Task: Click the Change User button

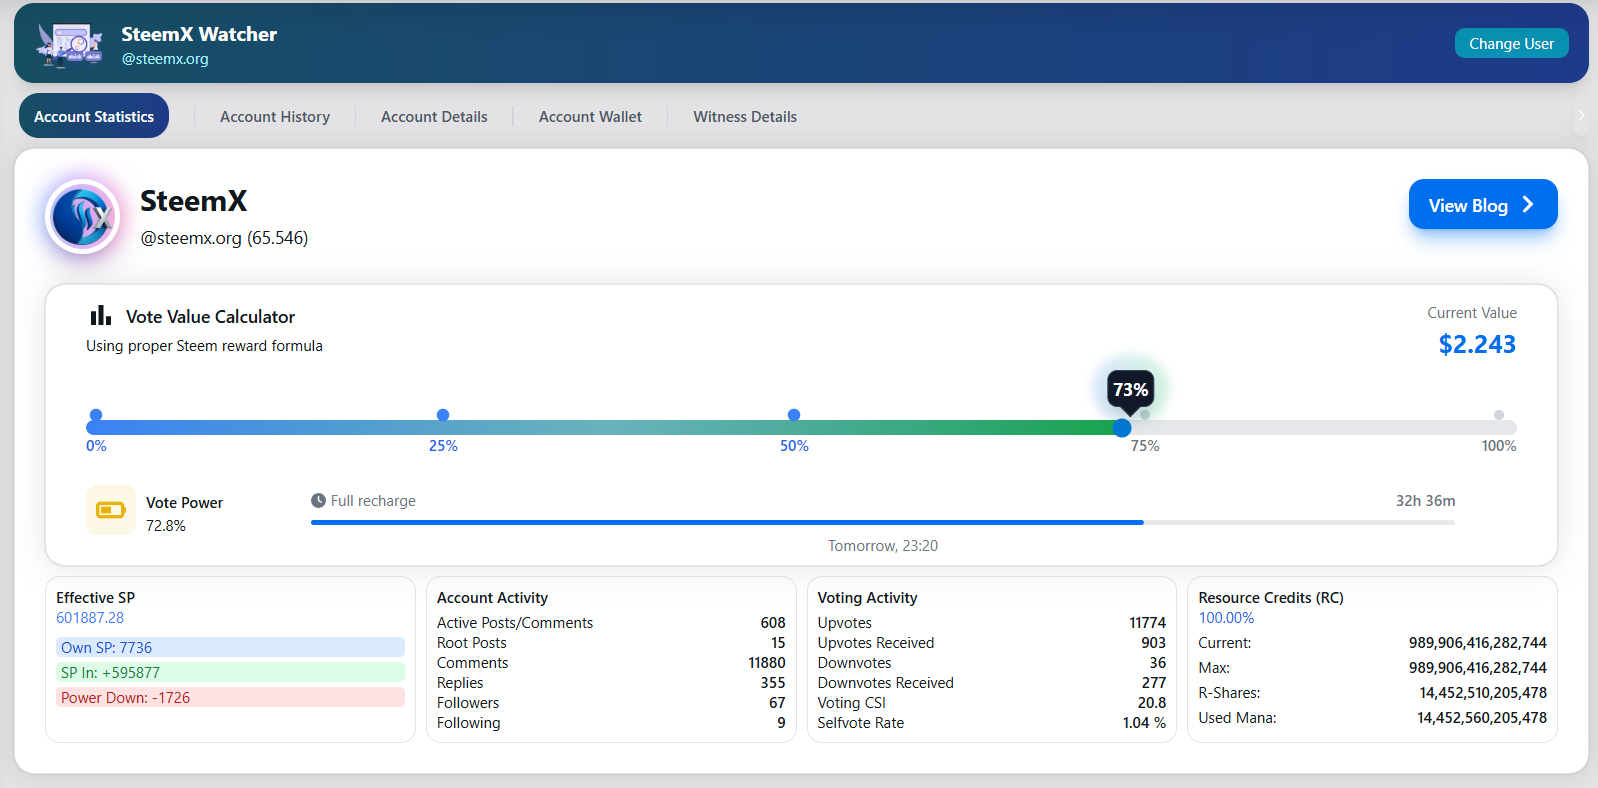Action: click(1511, 43)
